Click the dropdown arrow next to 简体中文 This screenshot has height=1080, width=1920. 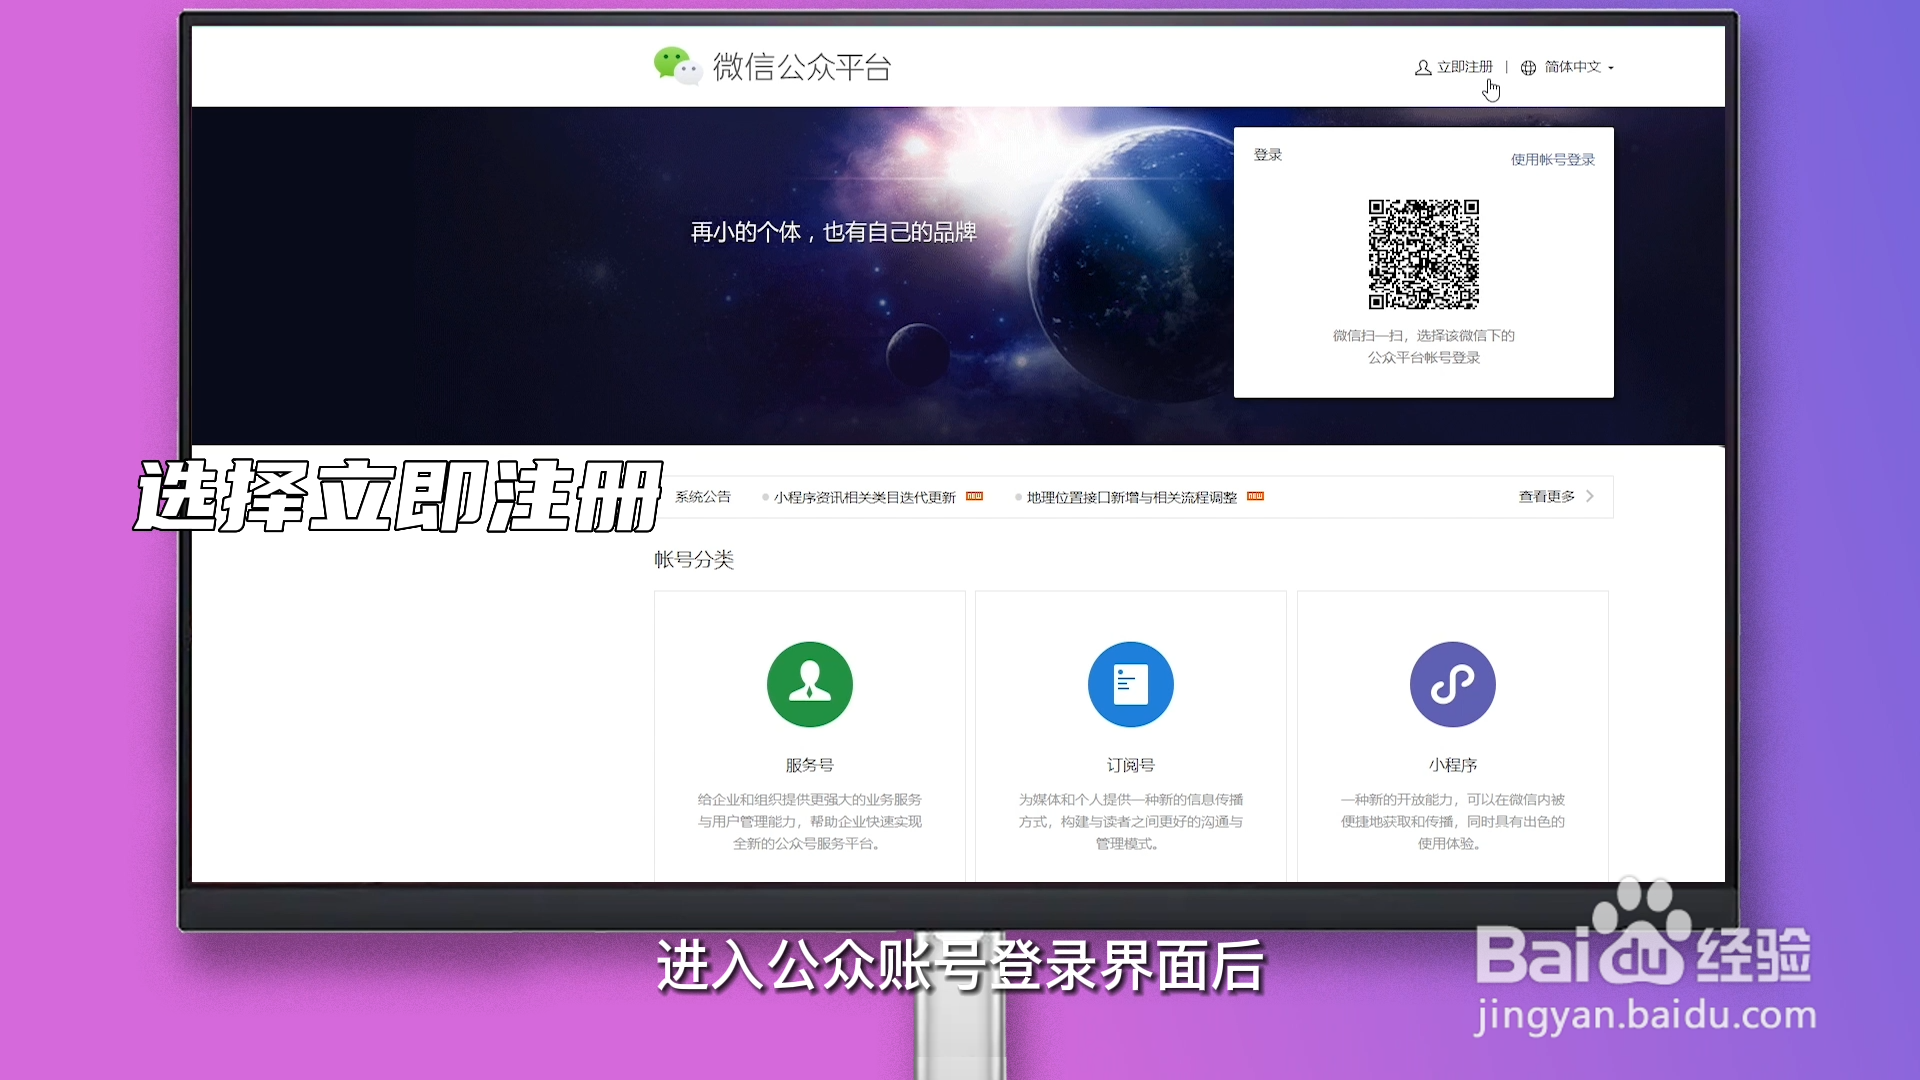pos(1611,68)
